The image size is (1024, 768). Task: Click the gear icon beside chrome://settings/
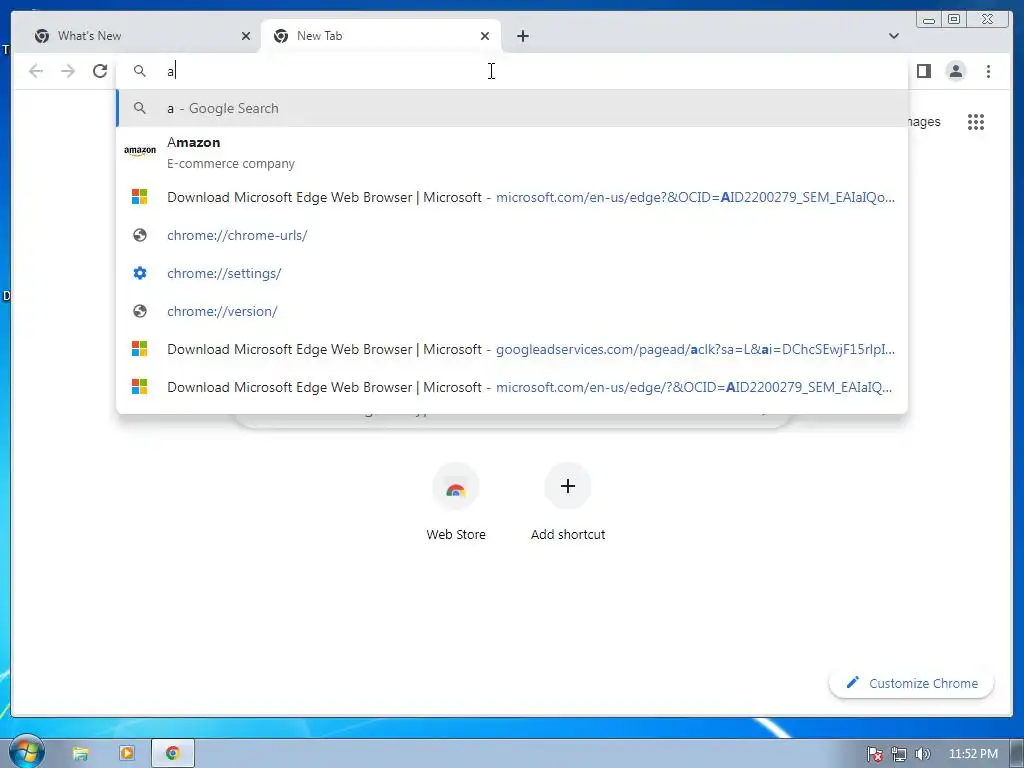pos(140,273)
